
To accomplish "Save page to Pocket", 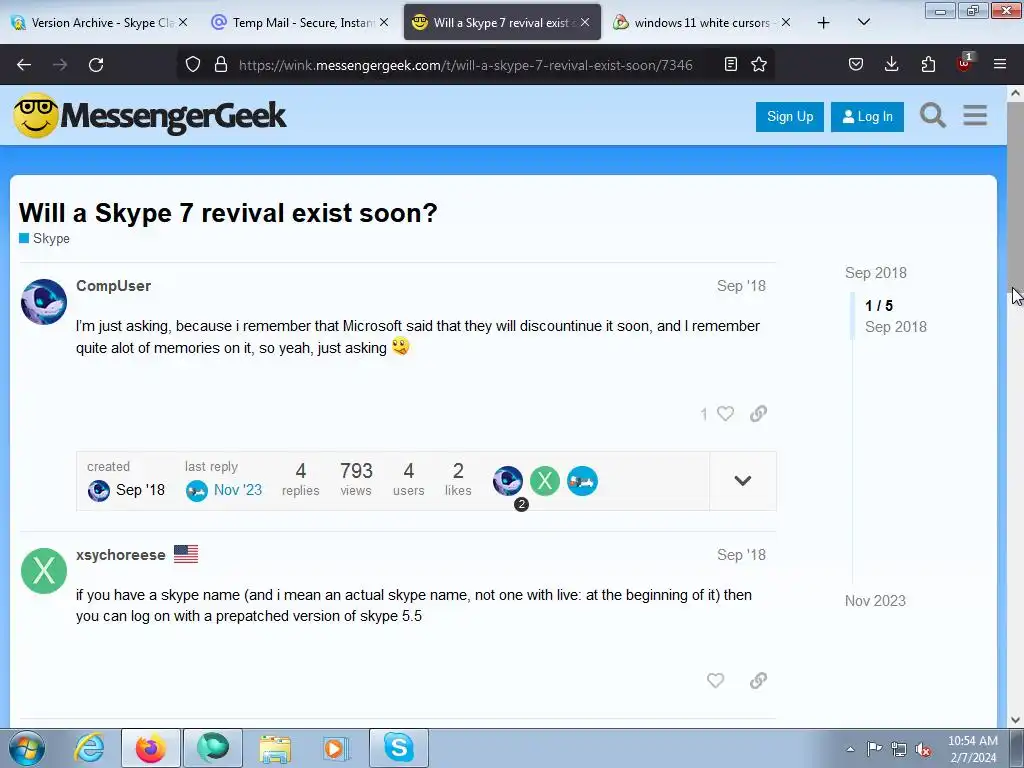I will pos(856,64).
